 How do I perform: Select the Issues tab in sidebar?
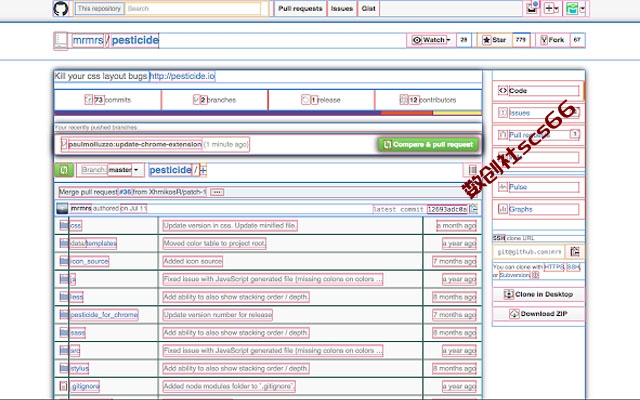coord(538,113)
